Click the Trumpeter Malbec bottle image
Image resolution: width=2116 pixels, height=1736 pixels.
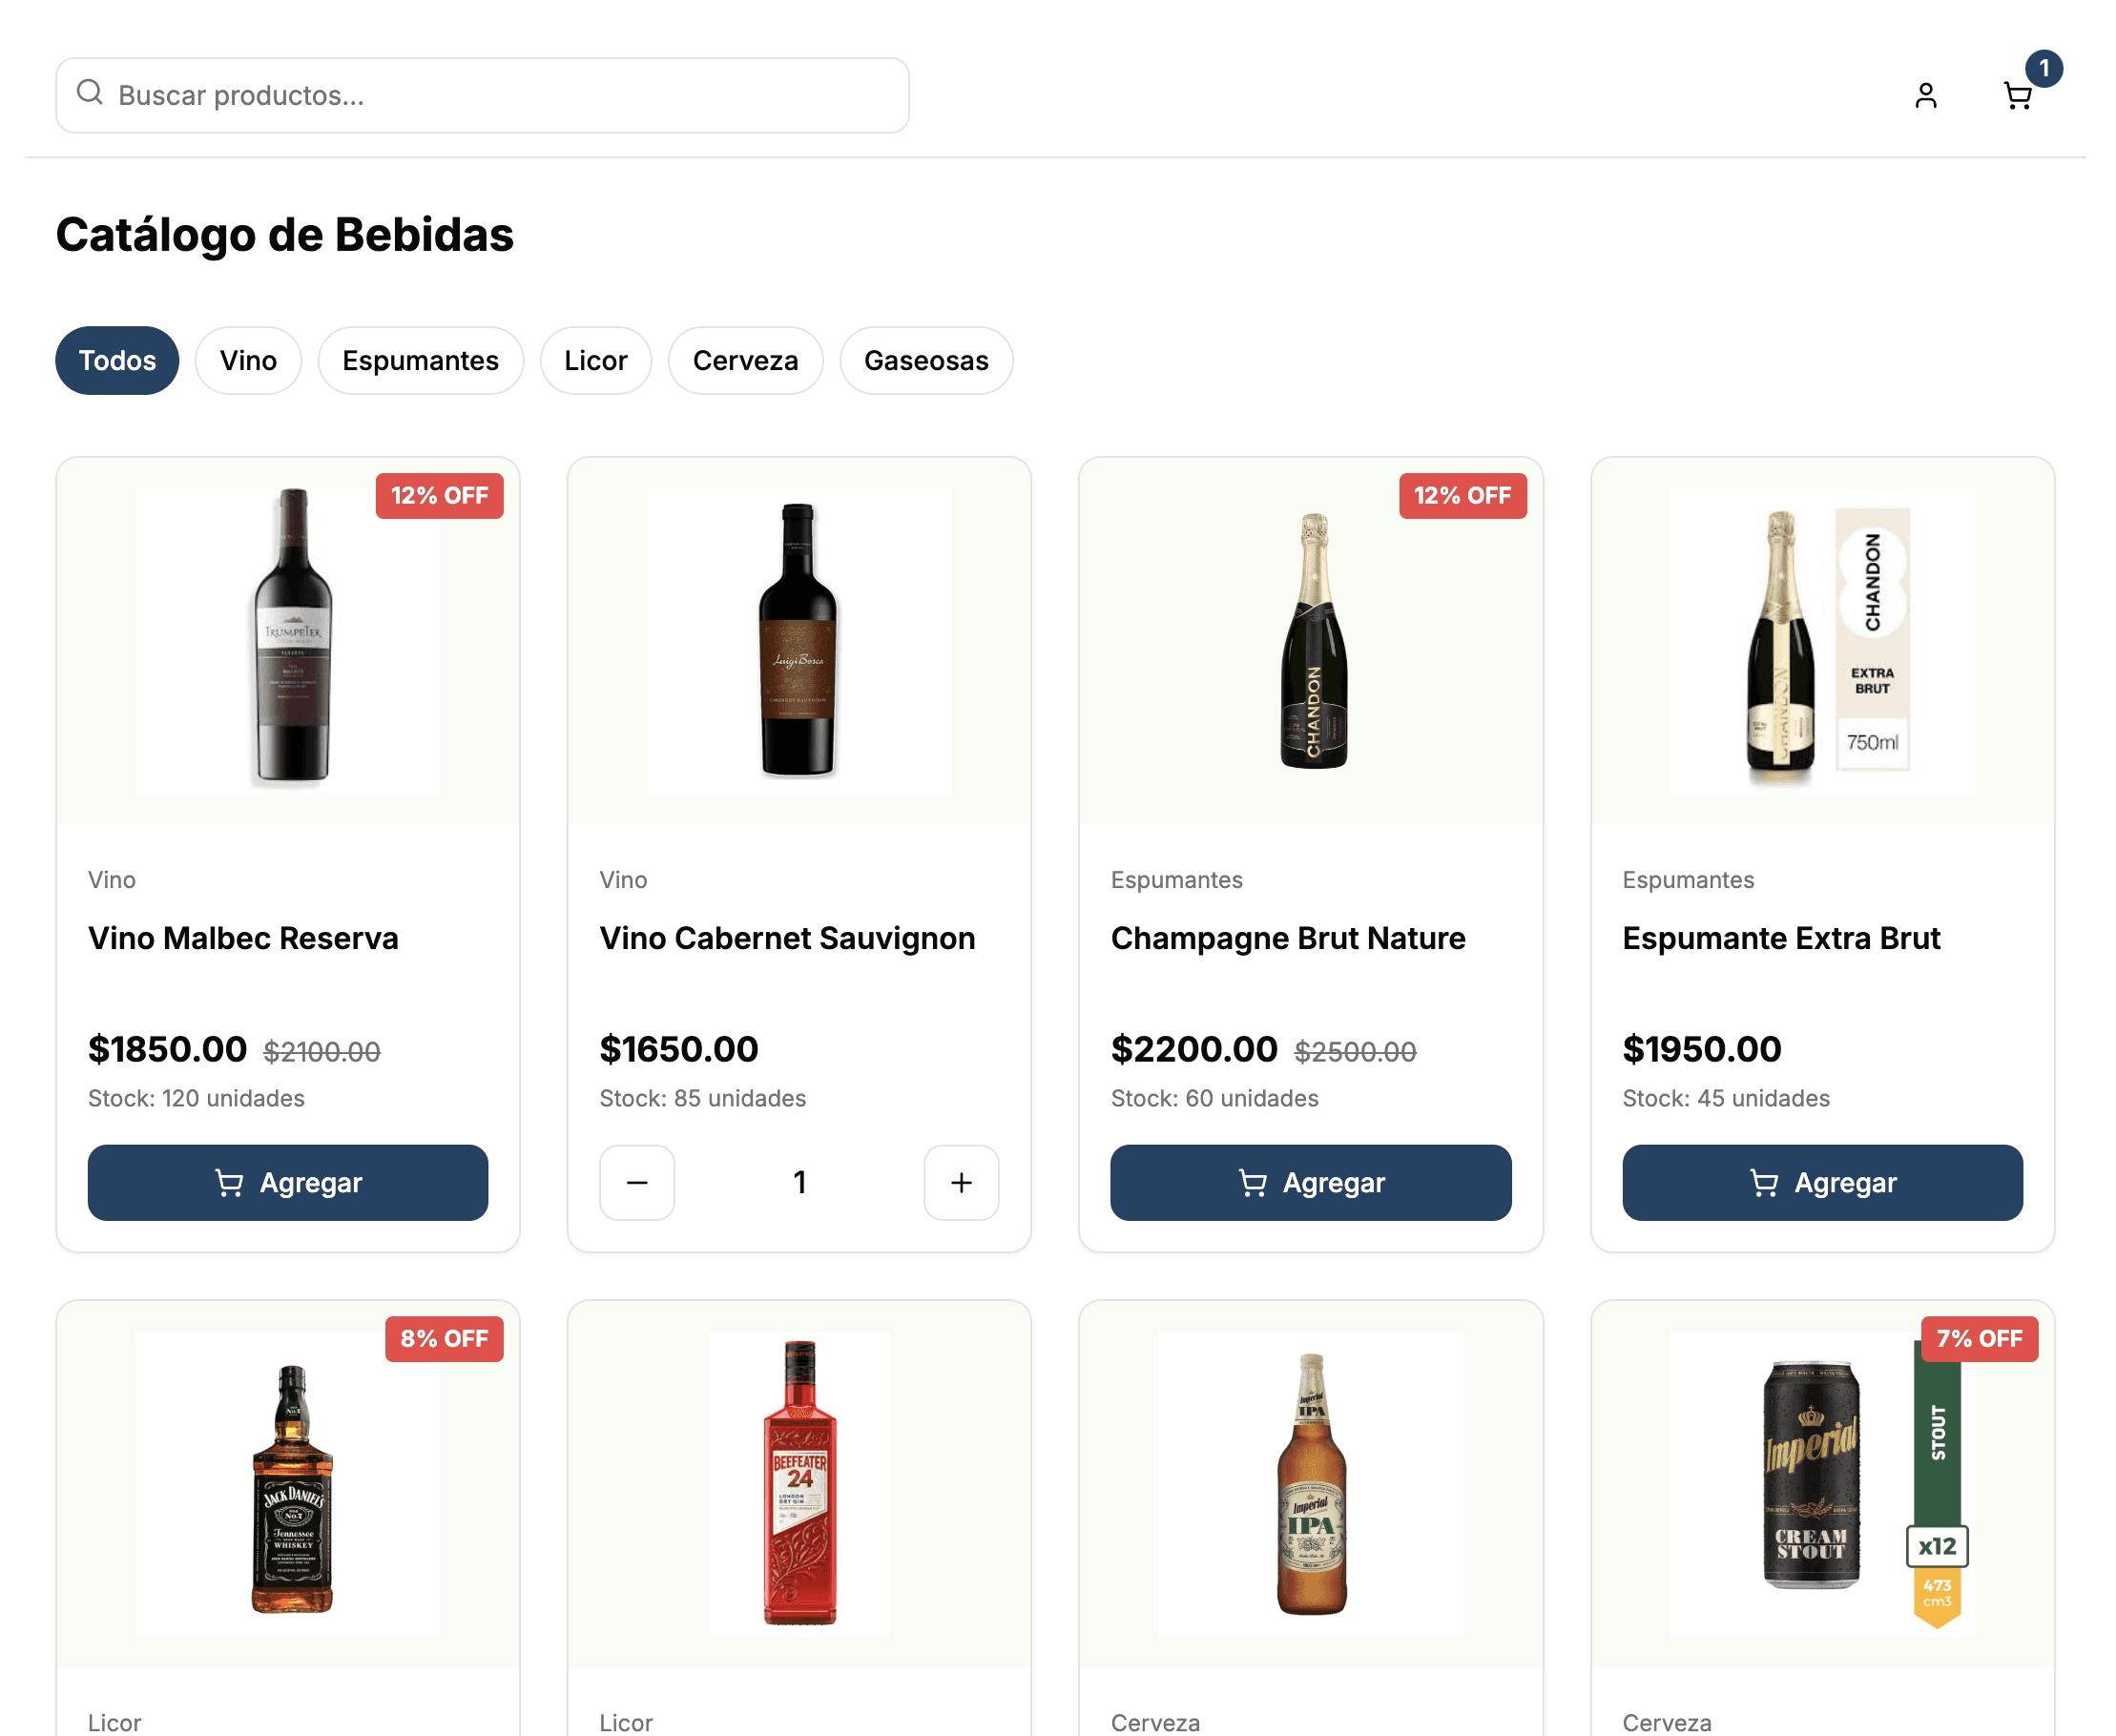click(x=288, y=640)
